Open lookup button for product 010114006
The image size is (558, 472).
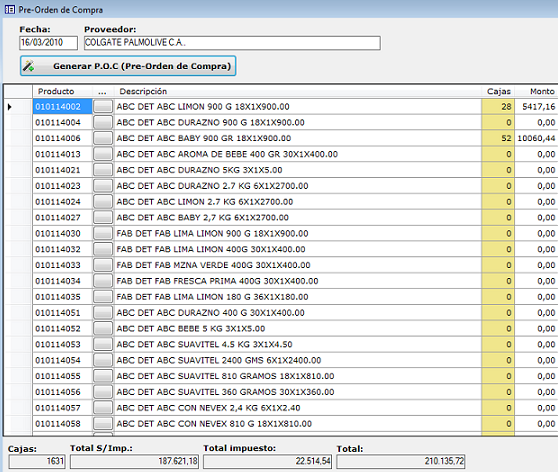pyautogui.click(x=103, y=138)
